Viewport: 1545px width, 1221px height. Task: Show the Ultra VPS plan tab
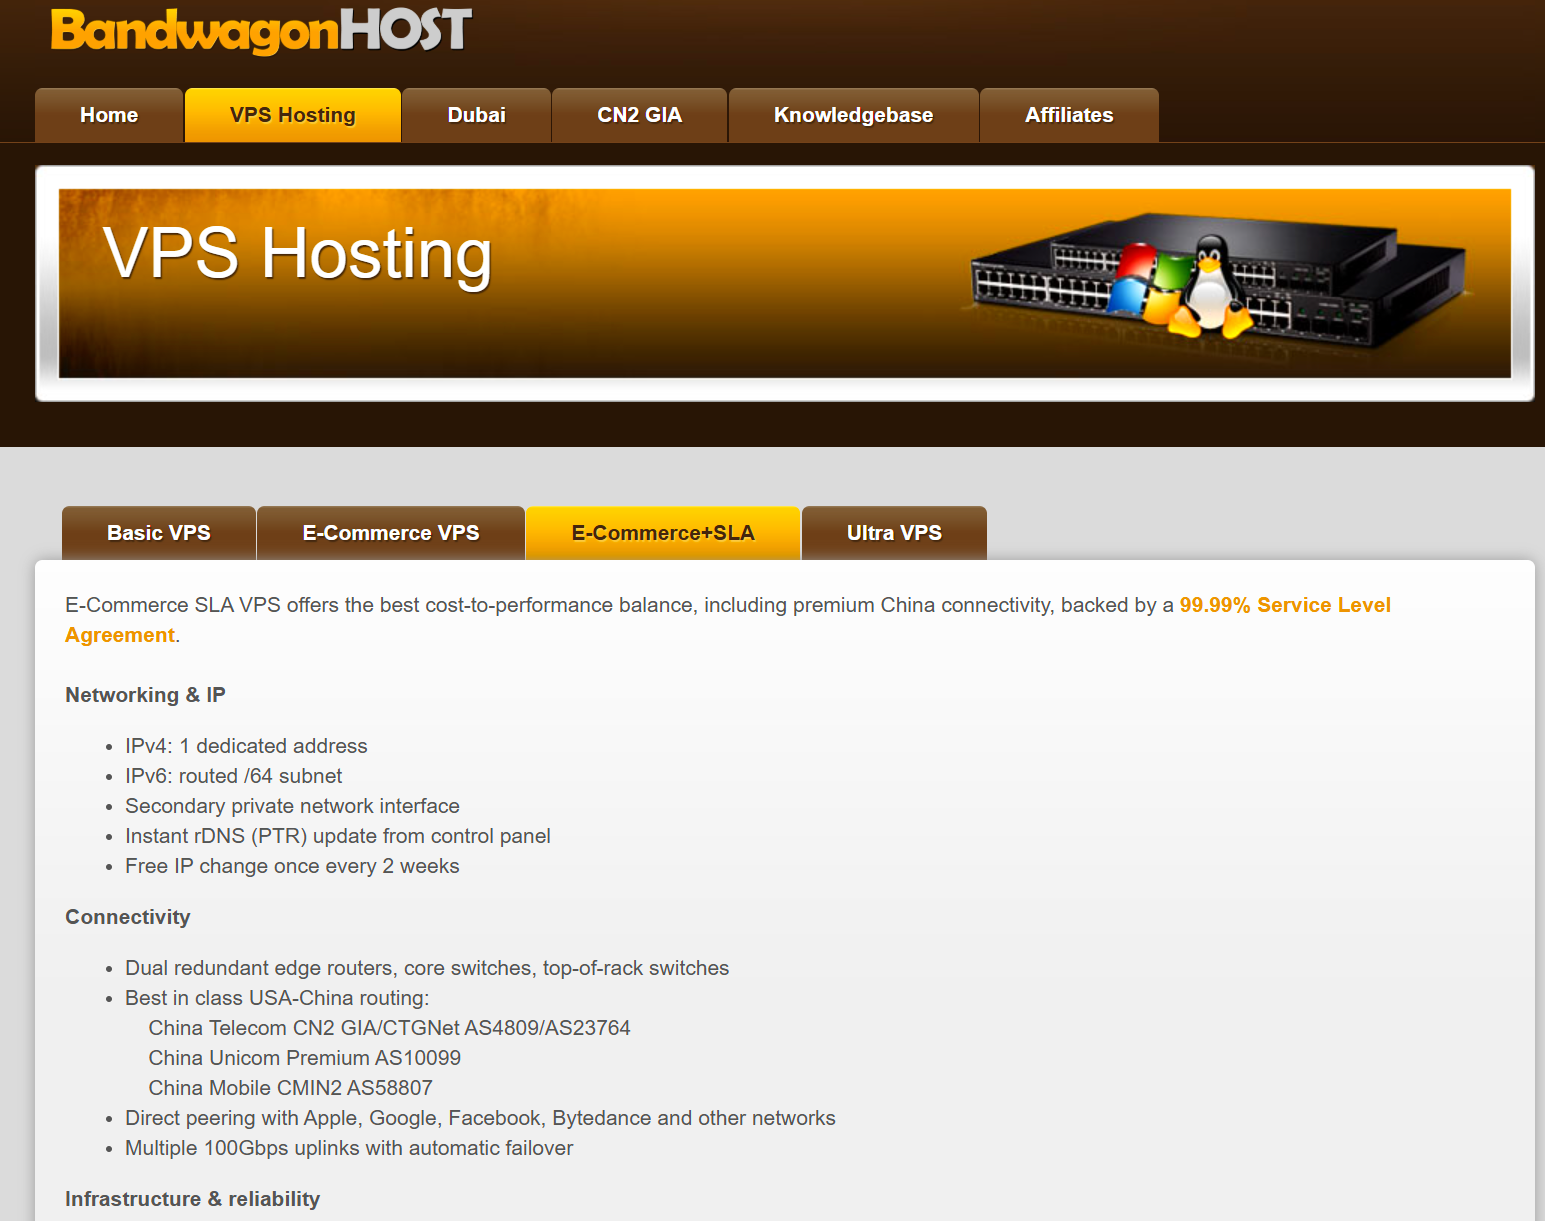(894, 533)
